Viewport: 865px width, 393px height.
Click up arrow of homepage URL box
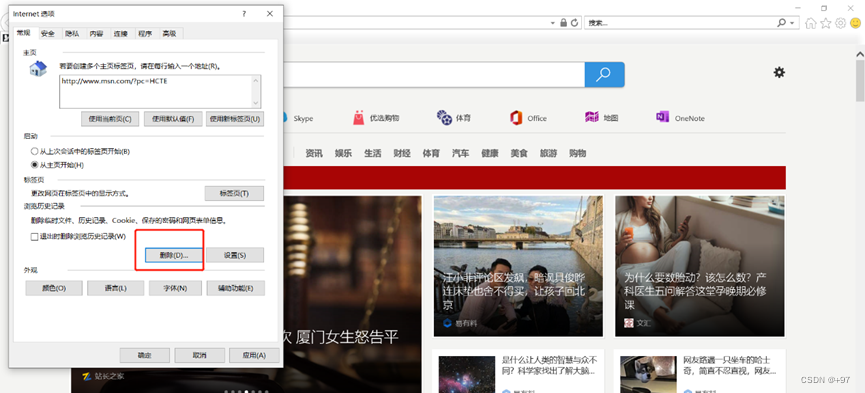(x=255, y=80)
